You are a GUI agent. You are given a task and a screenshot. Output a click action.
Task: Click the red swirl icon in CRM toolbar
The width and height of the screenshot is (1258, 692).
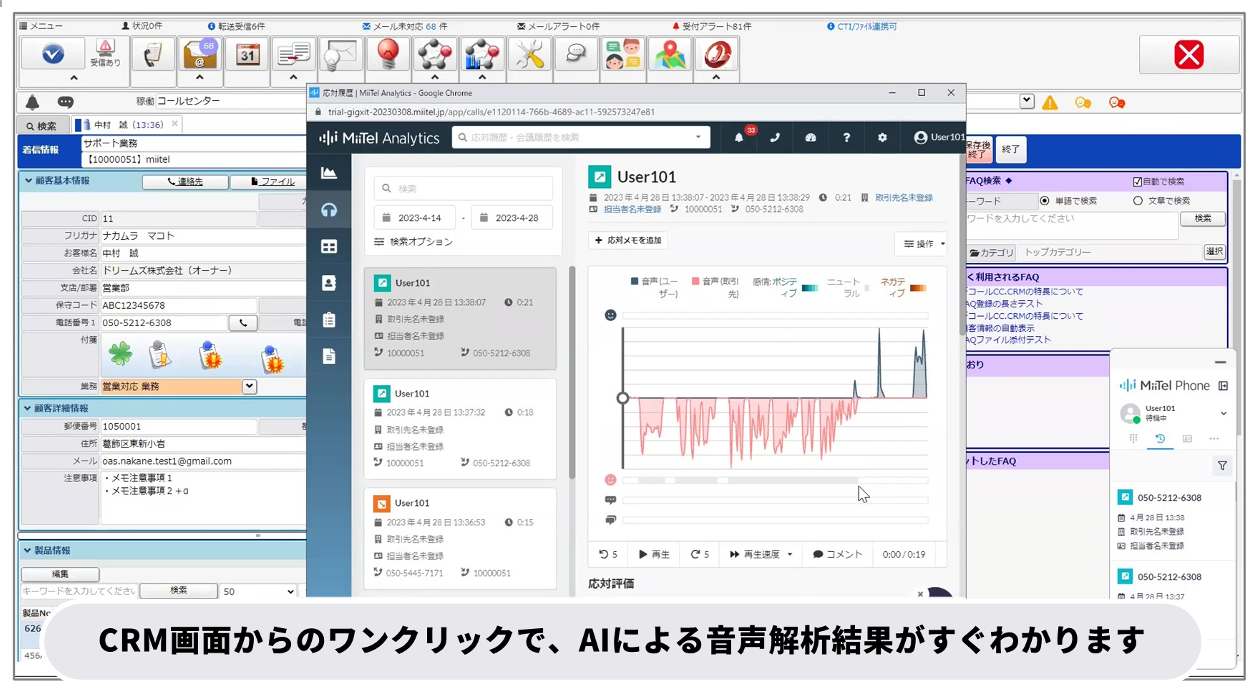click(717, 54)
